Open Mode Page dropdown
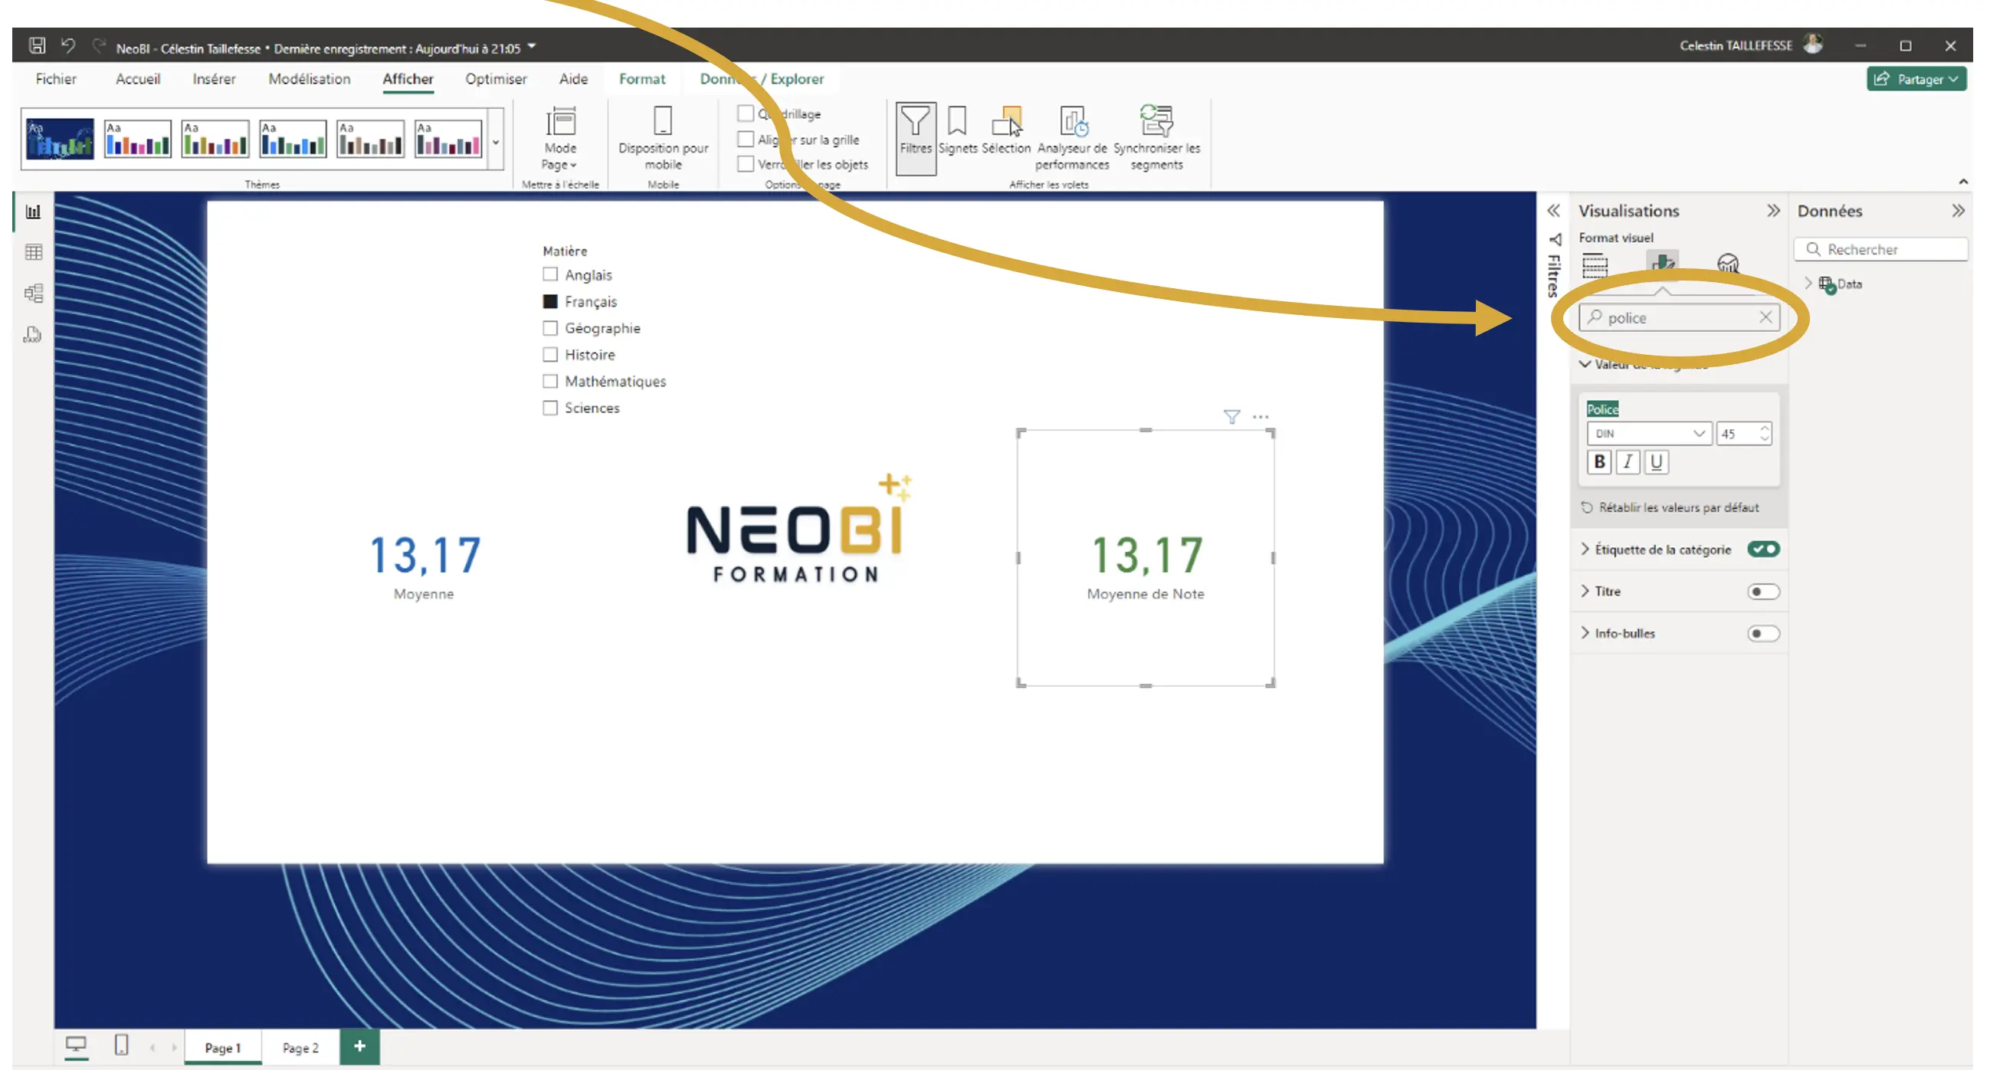The height and width of the screenshot is (1070, 2000). point(560,138)
